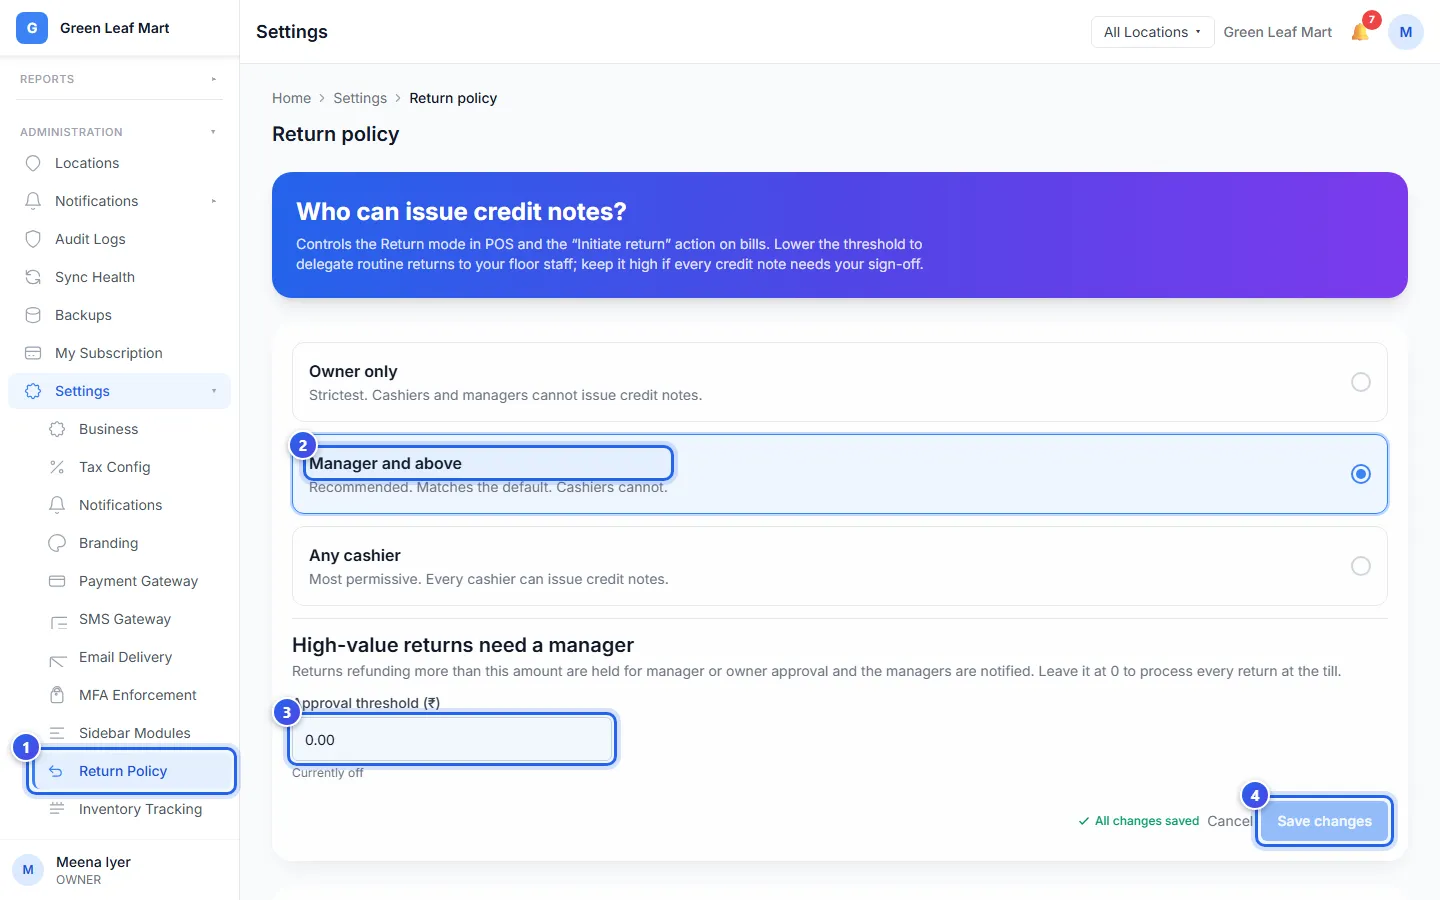Click the Save changes button
The image size is (1440, 900).
coord(1324,821)
